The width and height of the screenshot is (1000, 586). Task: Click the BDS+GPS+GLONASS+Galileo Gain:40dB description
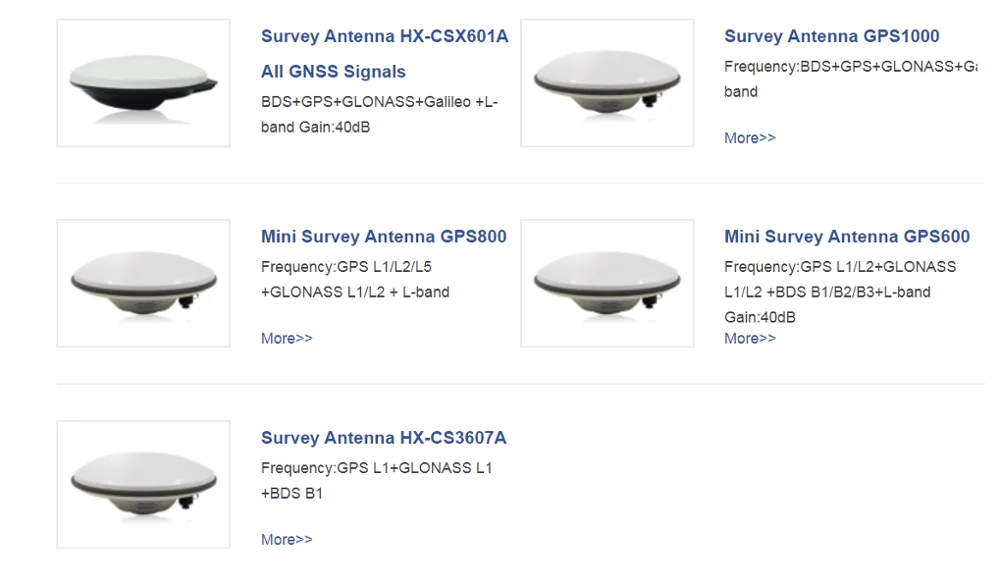coord(379,115)
